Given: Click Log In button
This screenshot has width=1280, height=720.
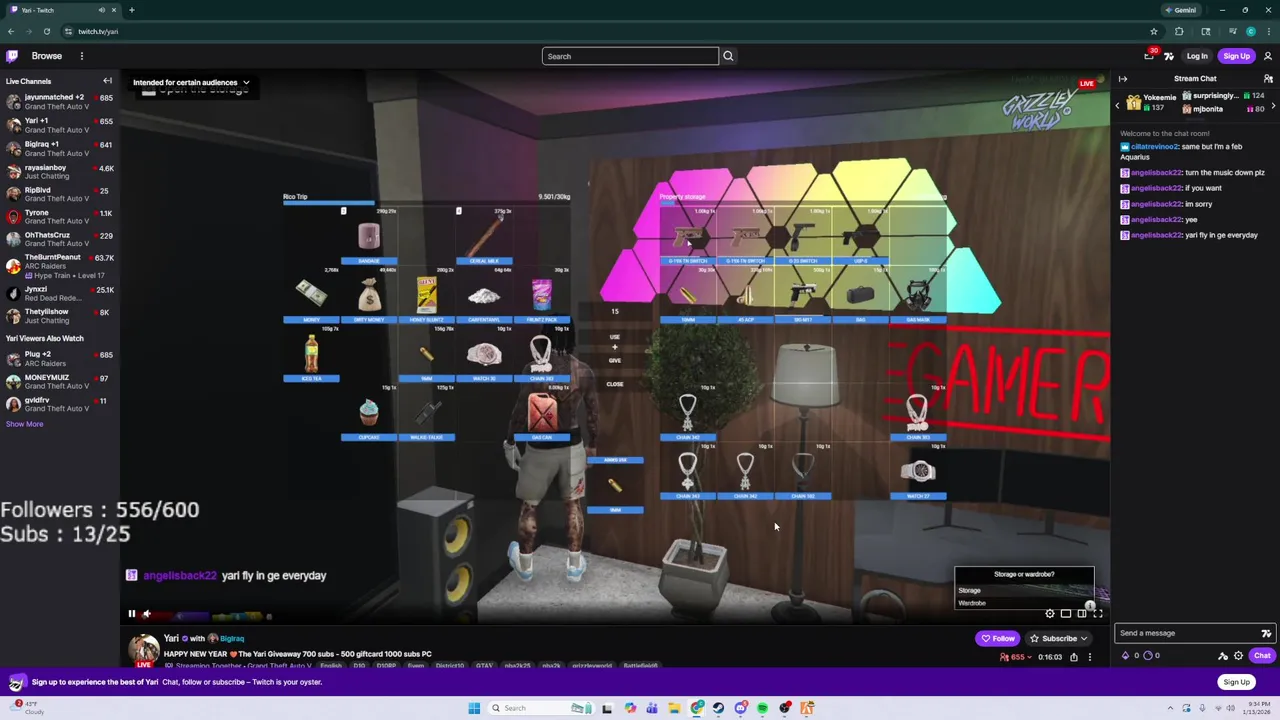Looking at the screenshot, I should coord(1197,56).
